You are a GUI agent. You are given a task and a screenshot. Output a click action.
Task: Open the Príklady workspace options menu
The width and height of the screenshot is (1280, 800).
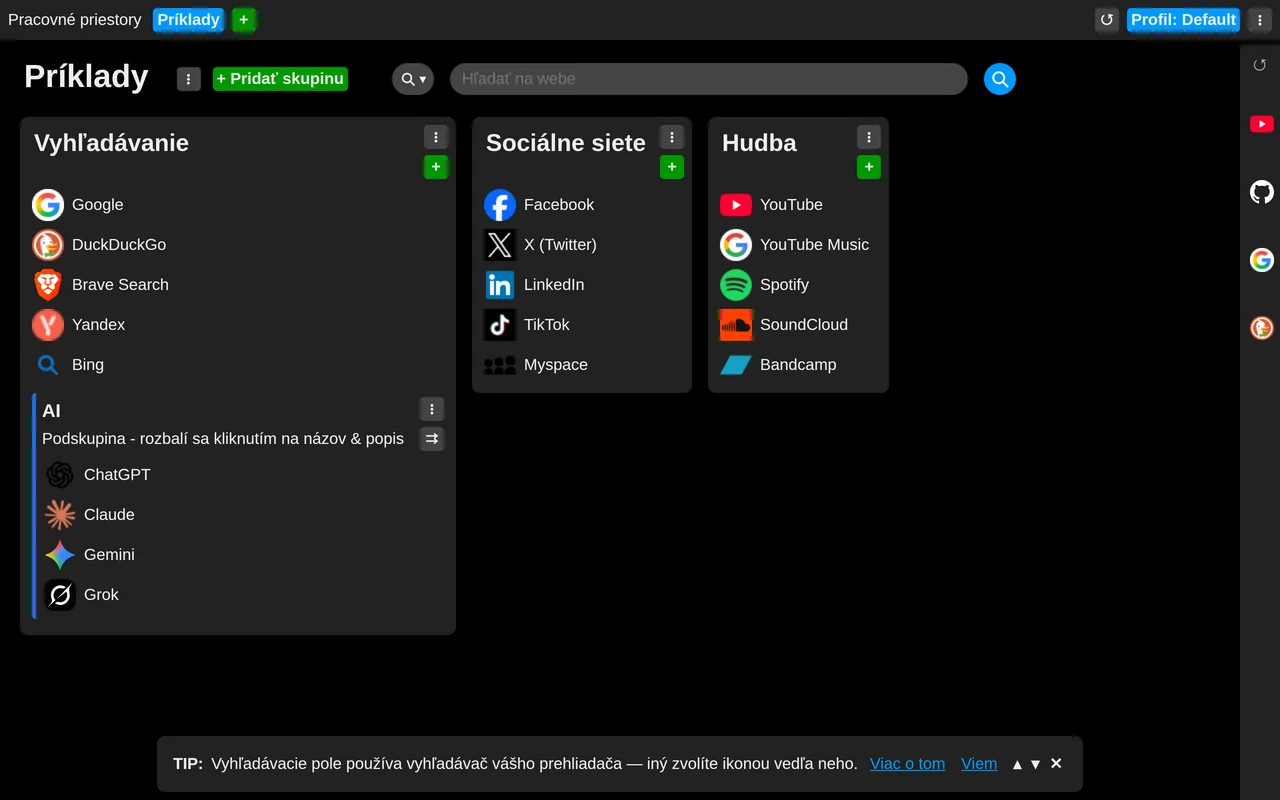tap(189, 79)
